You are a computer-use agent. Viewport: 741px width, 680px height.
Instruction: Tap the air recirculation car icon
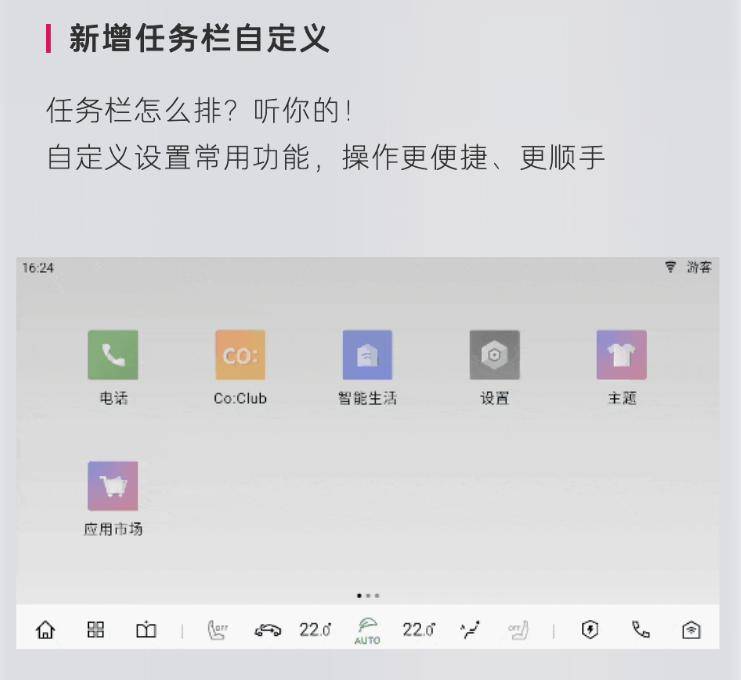point(267,630)
